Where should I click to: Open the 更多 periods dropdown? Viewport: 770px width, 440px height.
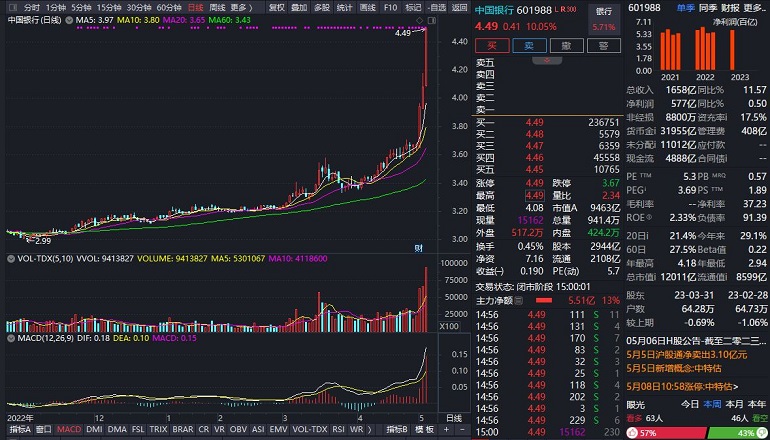point(241,7)
